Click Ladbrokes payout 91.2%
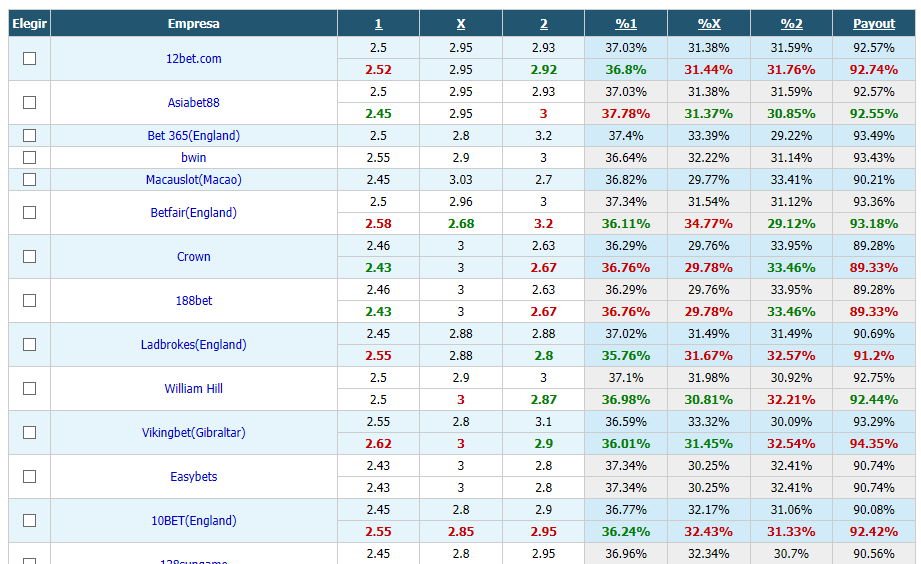The height and width of the screenshot is (564, 921). (874, 355)
